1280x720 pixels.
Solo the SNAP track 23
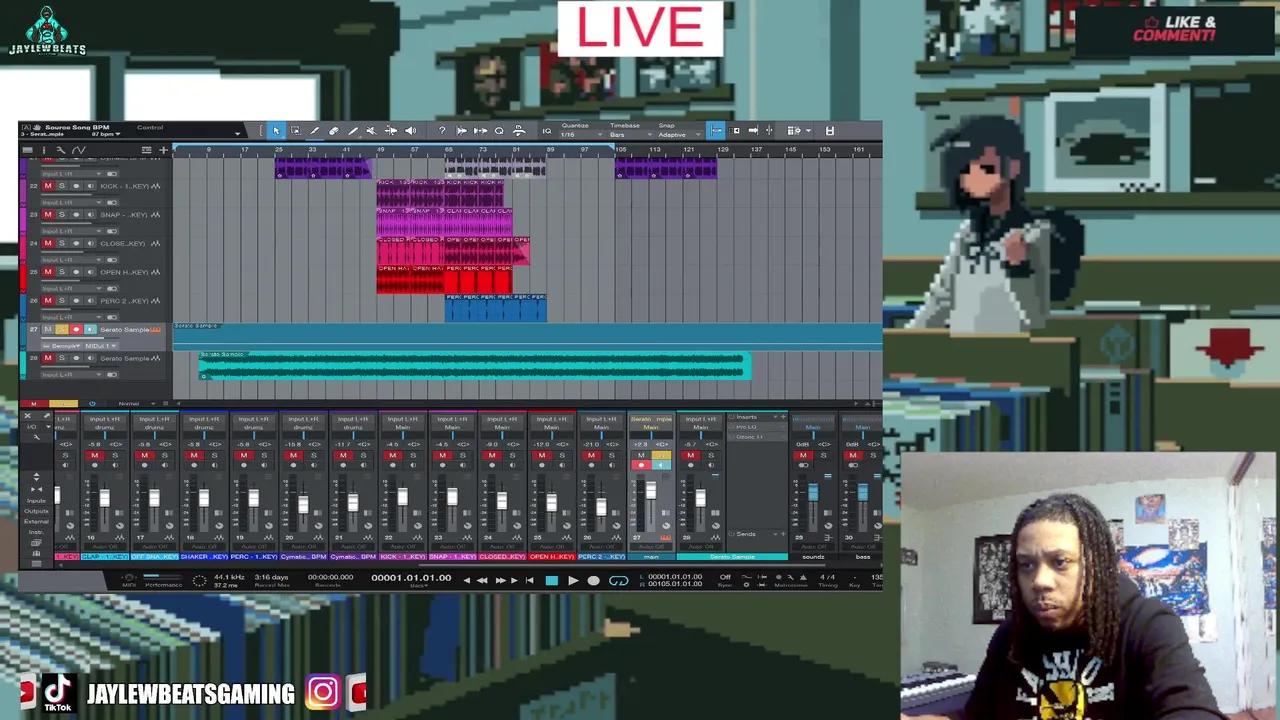tap(61, 214)
